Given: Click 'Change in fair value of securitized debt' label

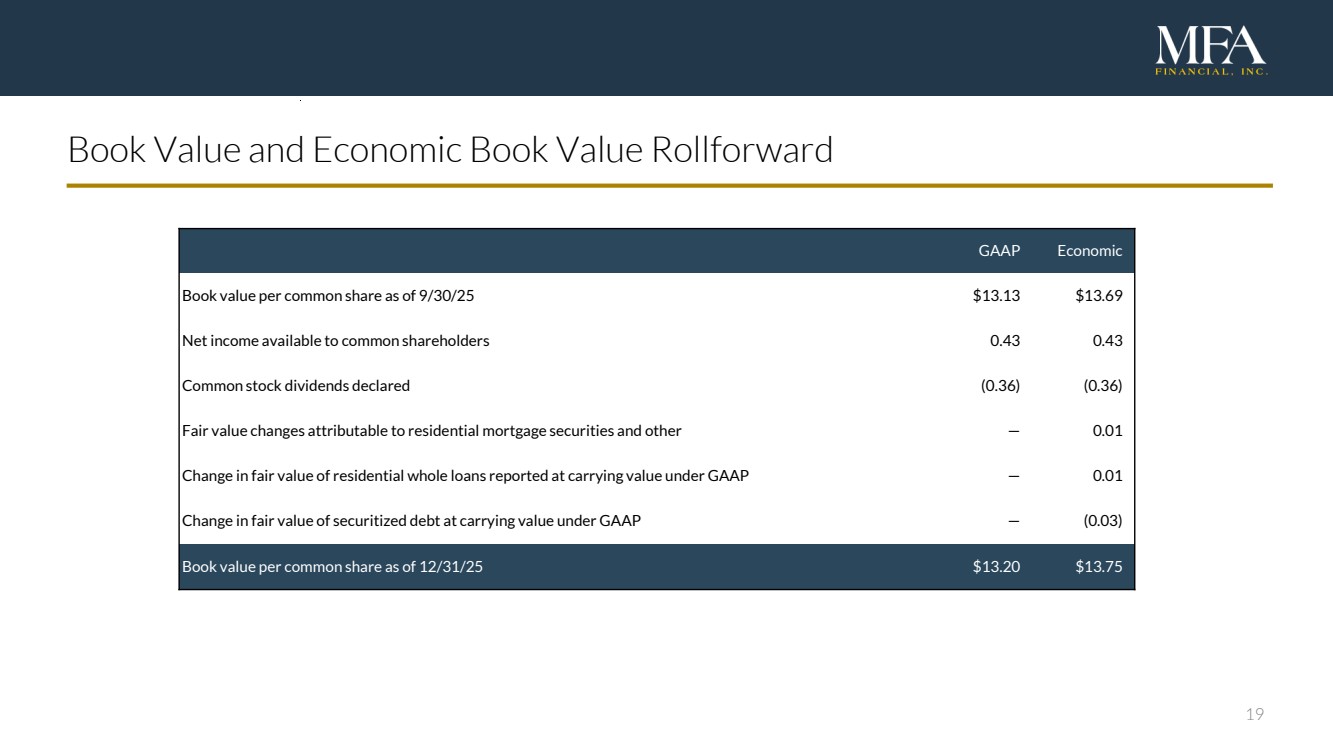Looking at the screenshot, I should (x=411, y=521).
